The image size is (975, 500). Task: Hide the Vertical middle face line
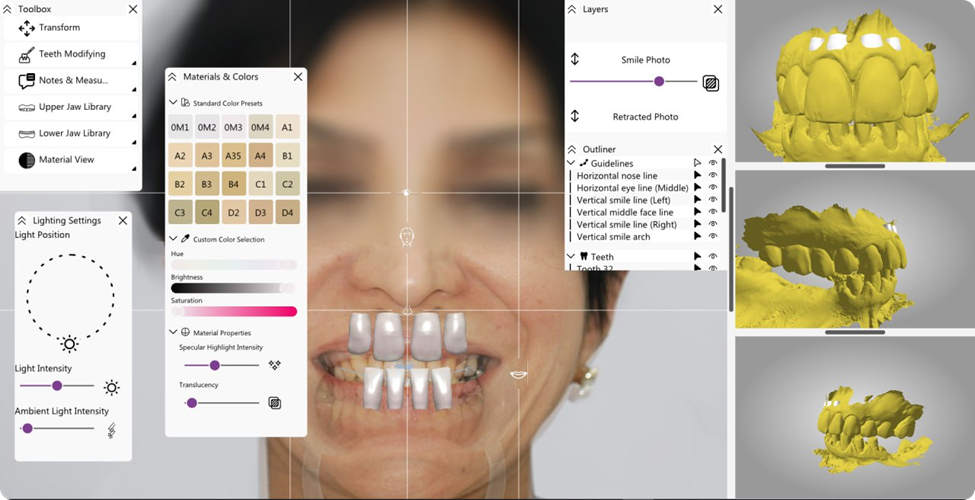tap(713, 212)
